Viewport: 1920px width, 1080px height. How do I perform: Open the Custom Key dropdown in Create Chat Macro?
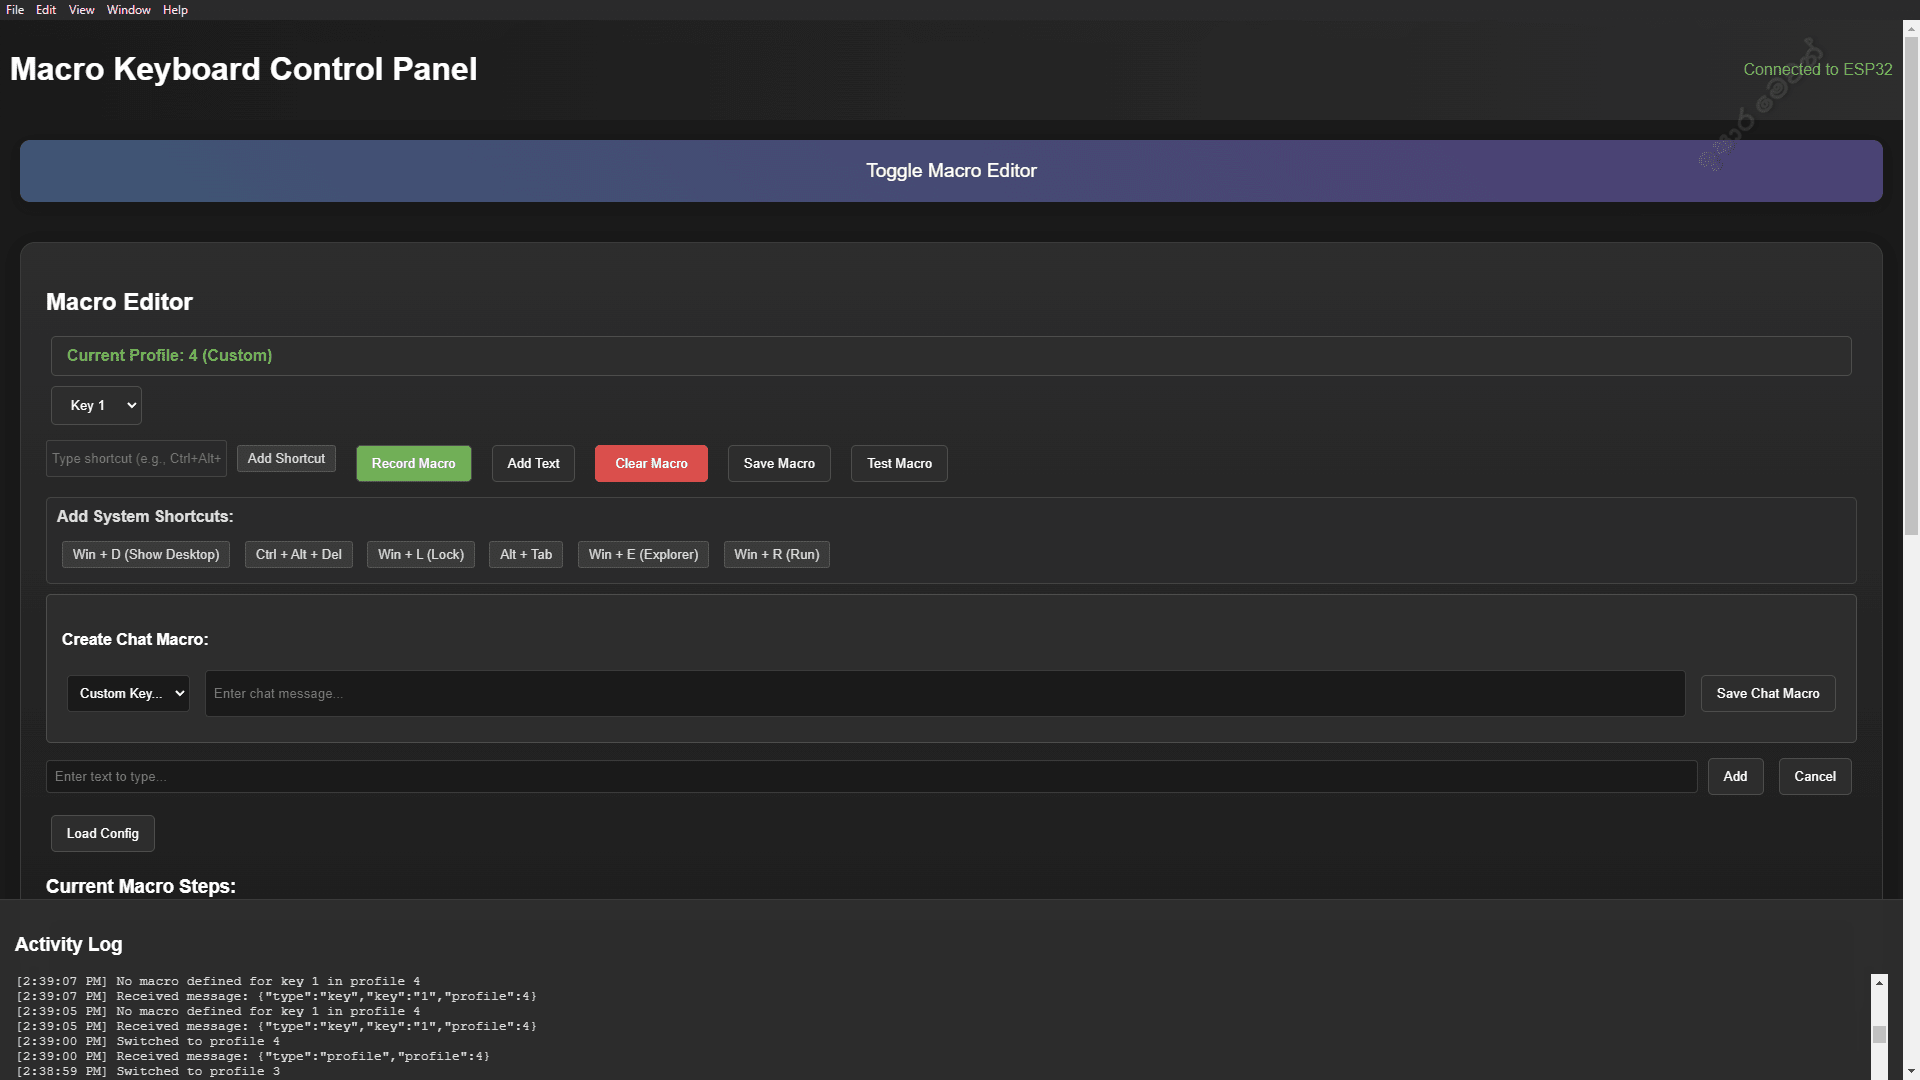pyautogui.click(x=127, y=693)
